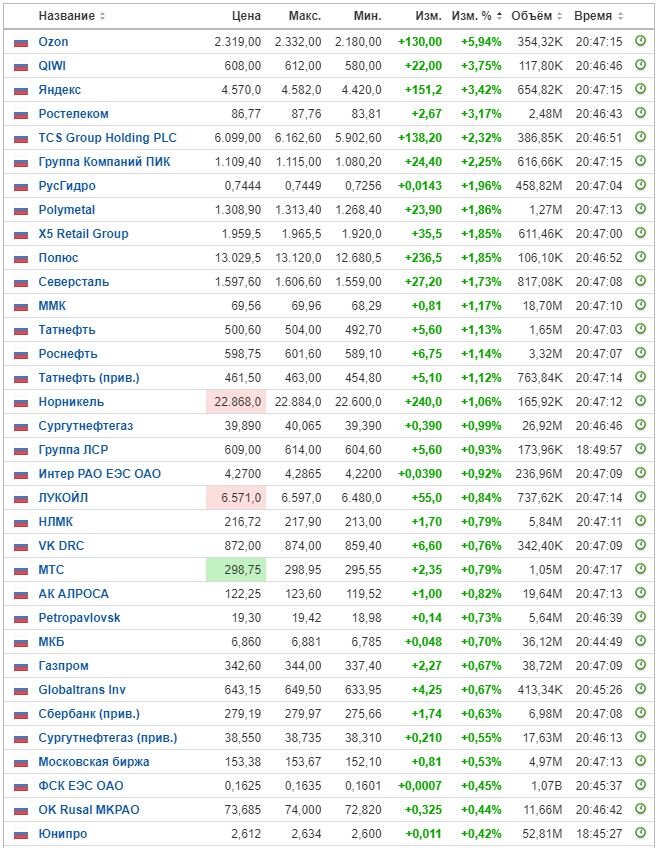This screenshot has width=659, height=848.
Task: Sort table by Название column arrows
Action: point(102,16)
